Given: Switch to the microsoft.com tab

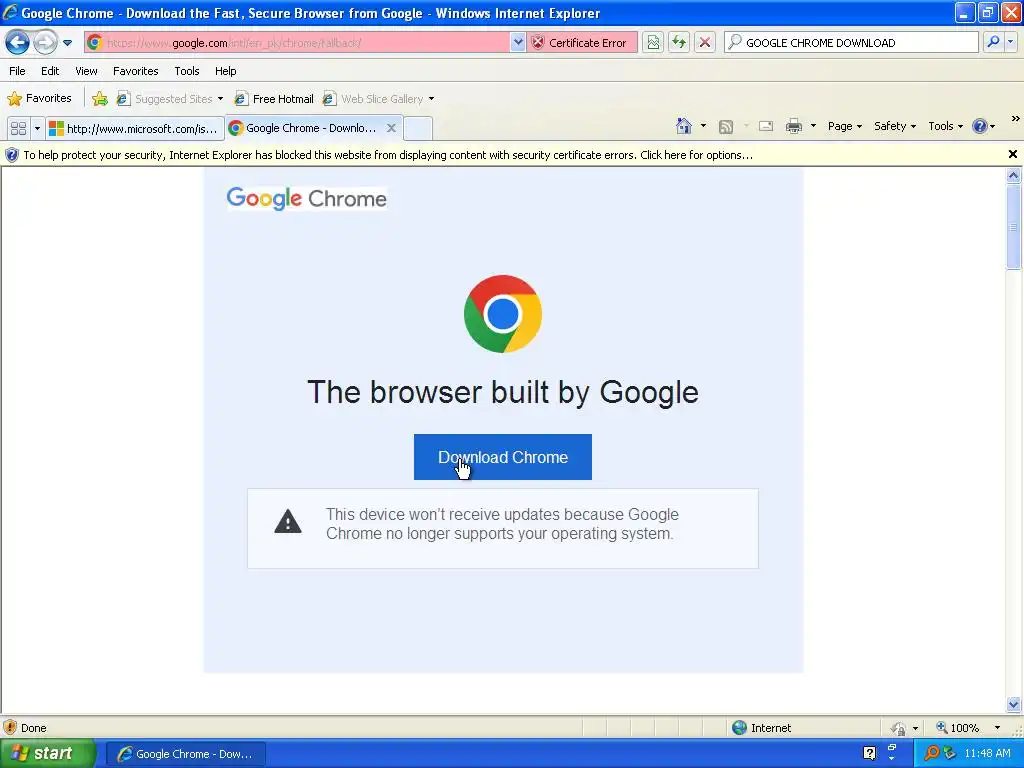Looking at the screenshot, I should 135,129.
